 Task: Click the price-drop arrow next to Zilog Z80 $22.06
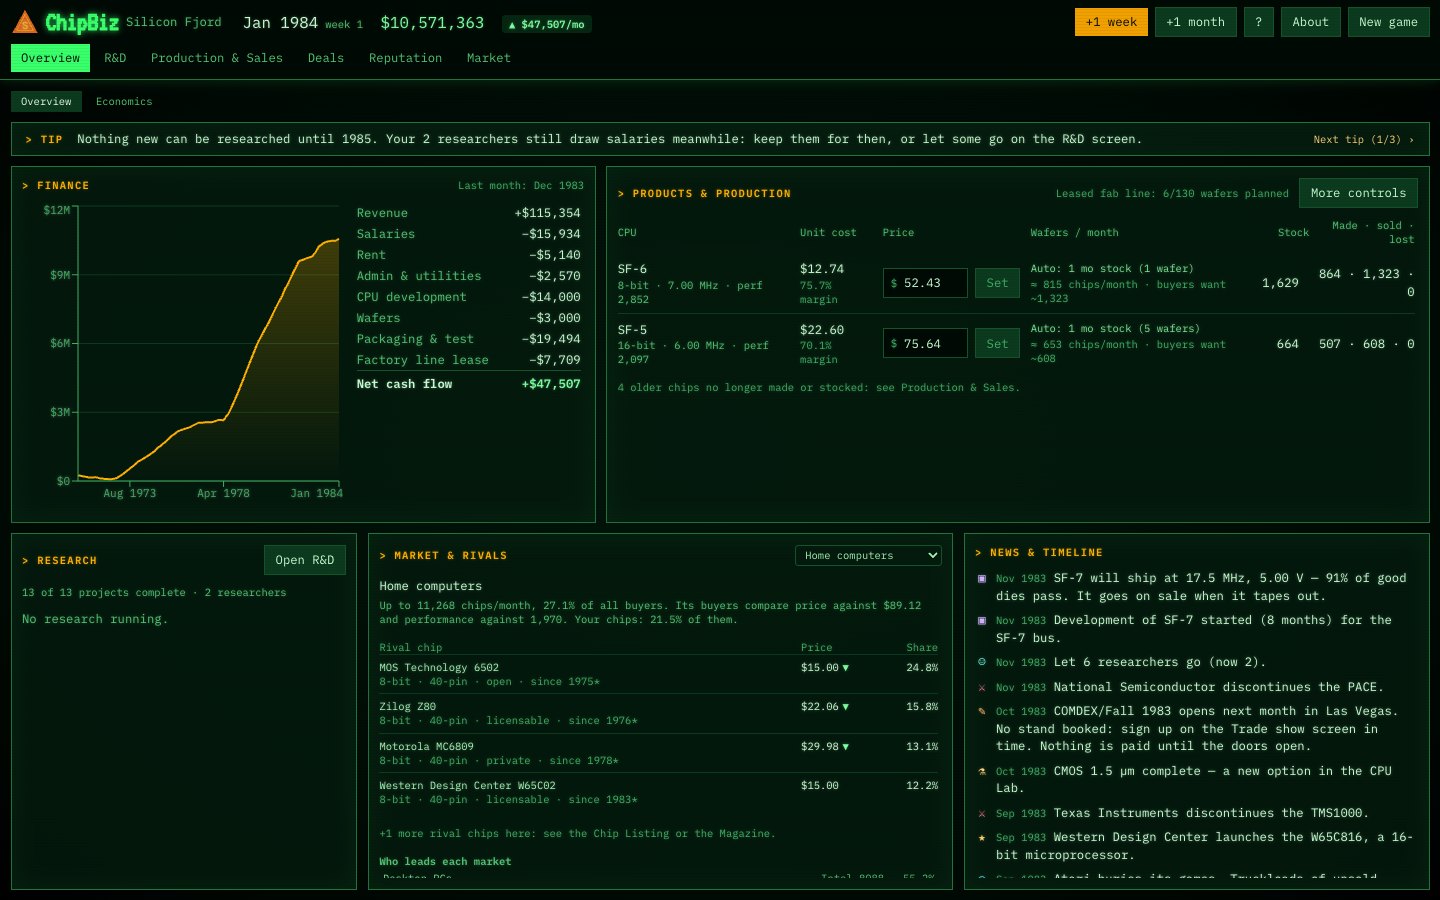coord(846,707)
